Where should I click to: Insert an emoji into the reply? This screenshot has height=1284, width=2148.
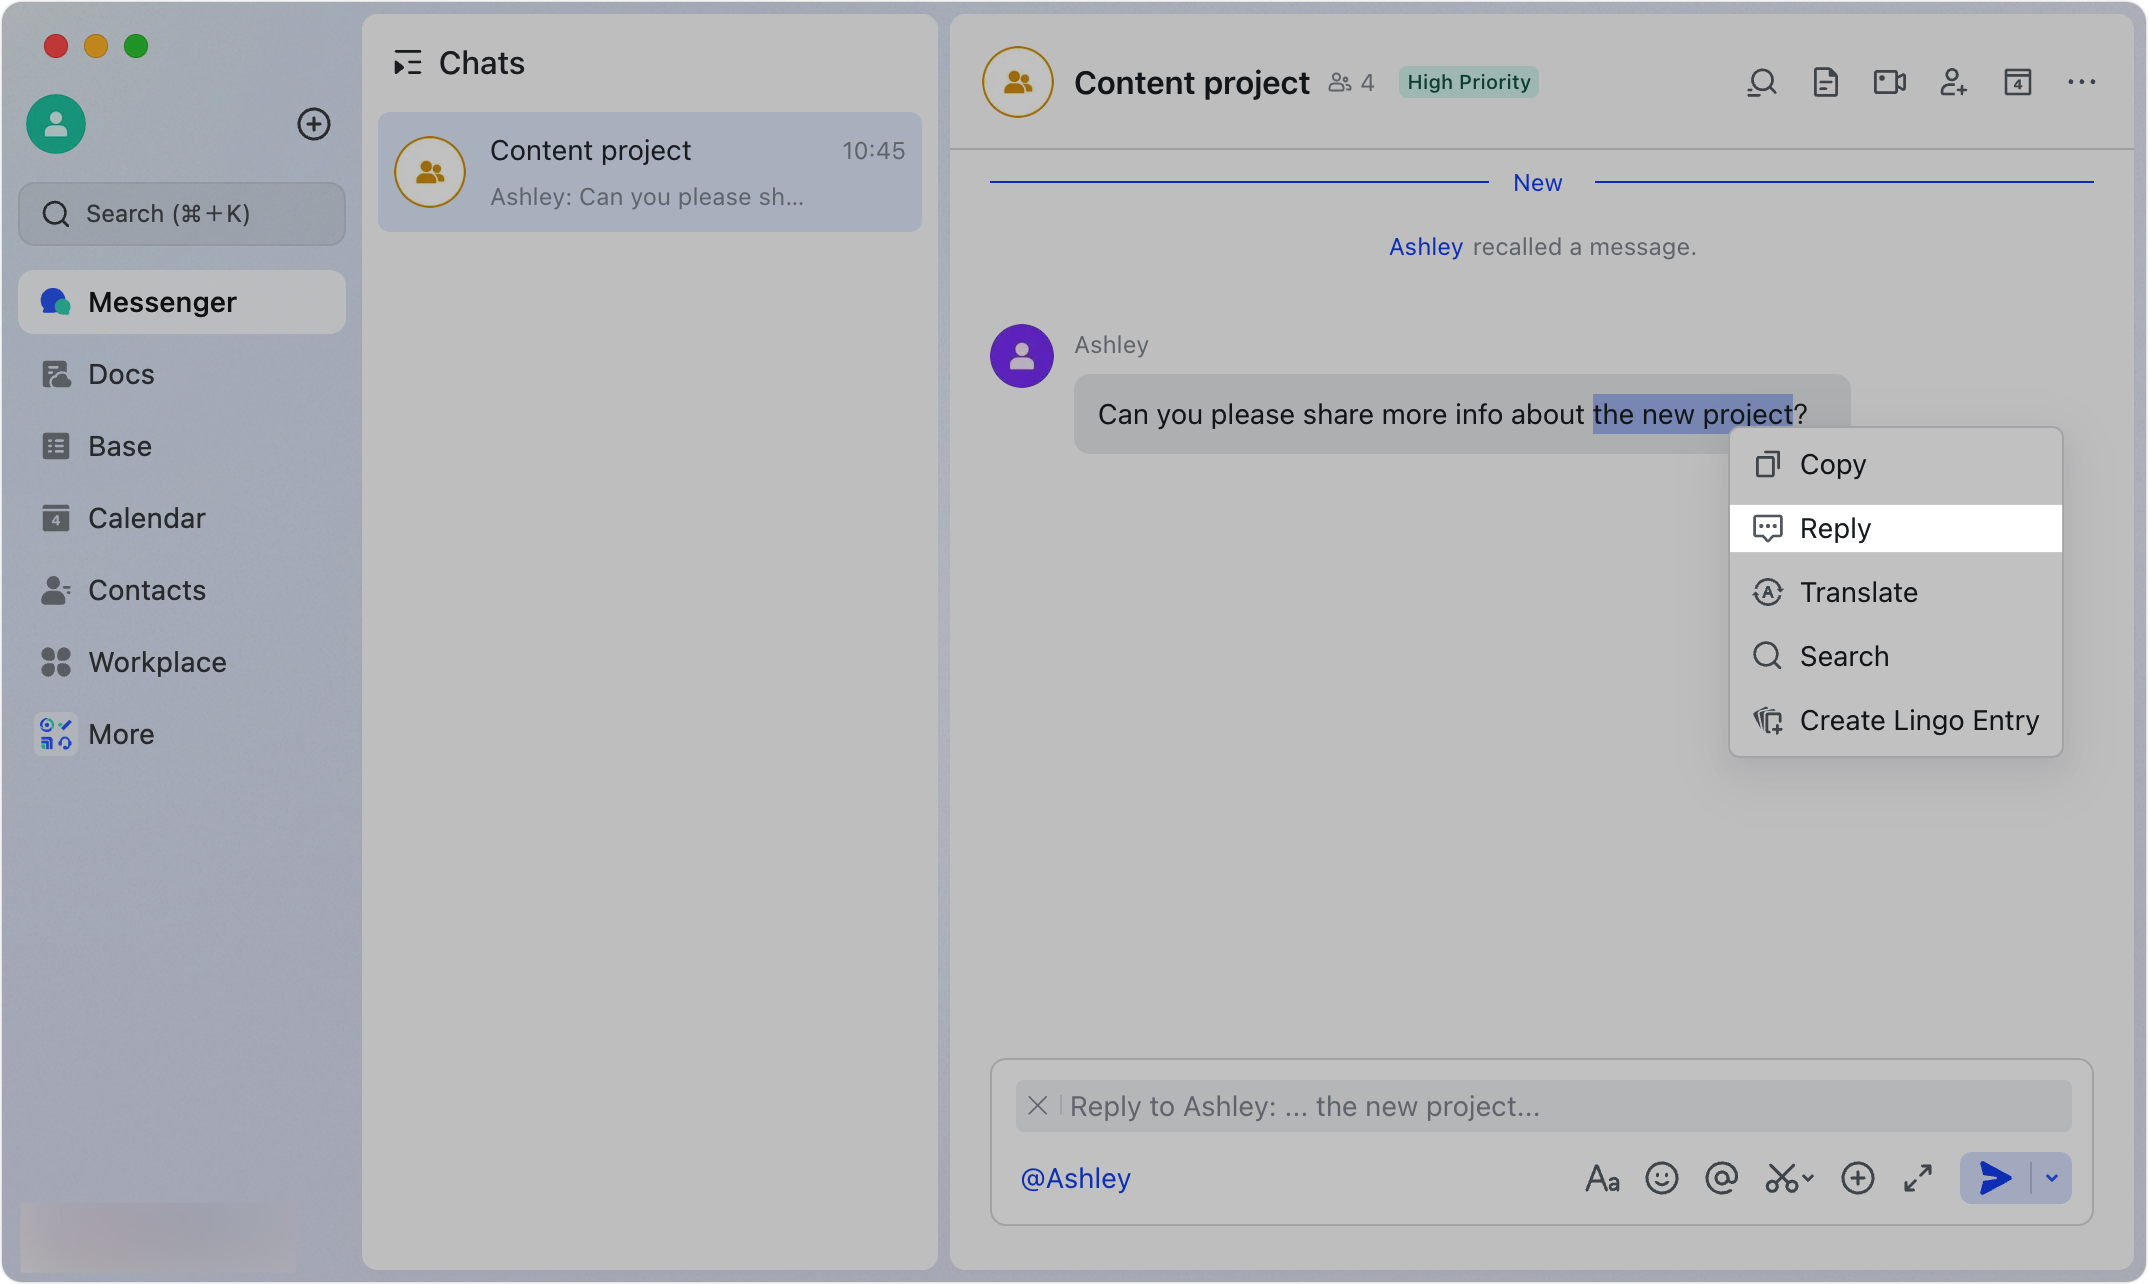1662,1178
